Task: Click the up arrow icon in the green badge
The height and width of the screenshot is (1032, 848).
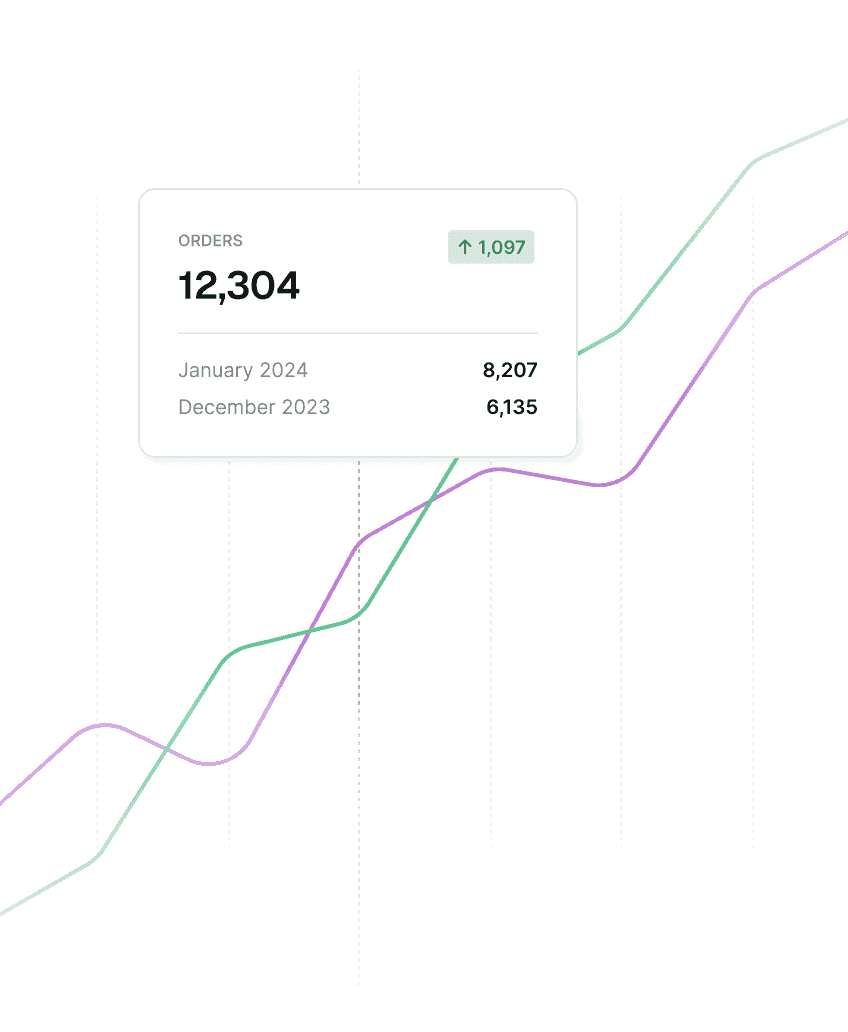Action: (x=465, y=247)
